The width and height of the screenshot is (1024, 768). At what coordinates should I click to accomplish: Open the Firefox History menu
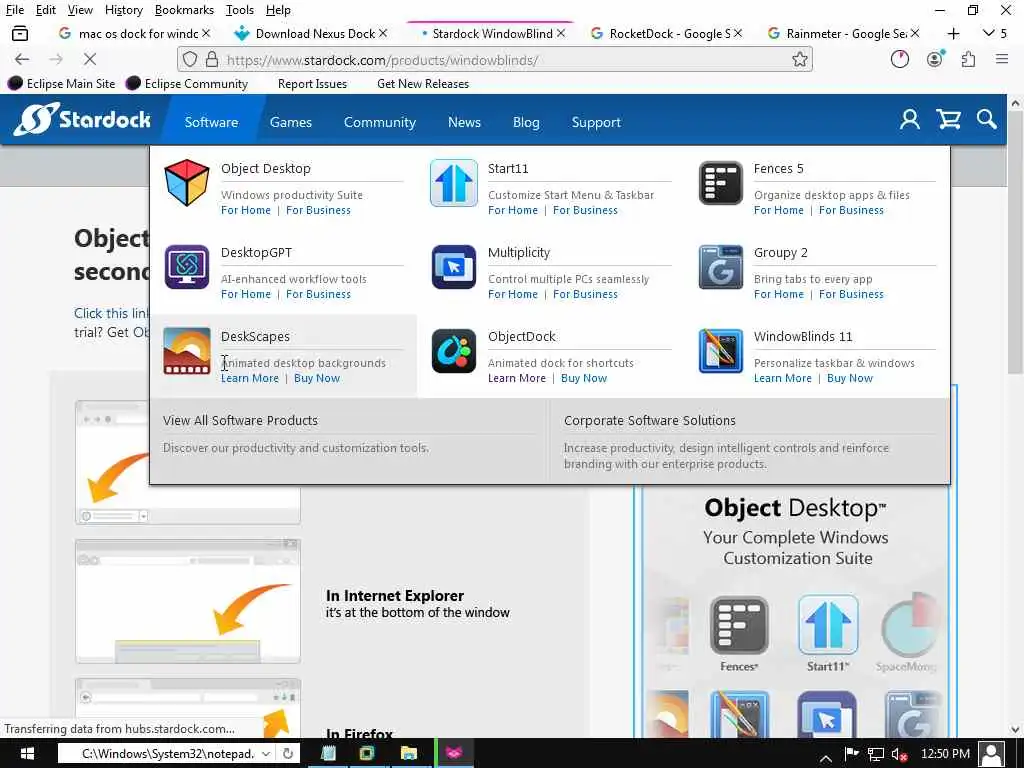coord(123,10)
